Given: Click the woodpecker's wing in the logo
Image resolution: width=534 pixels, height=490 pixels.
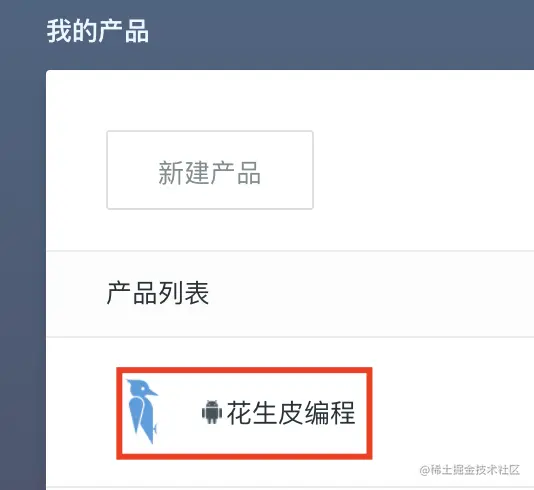Looking at the screenshot, I should point(137,416).
